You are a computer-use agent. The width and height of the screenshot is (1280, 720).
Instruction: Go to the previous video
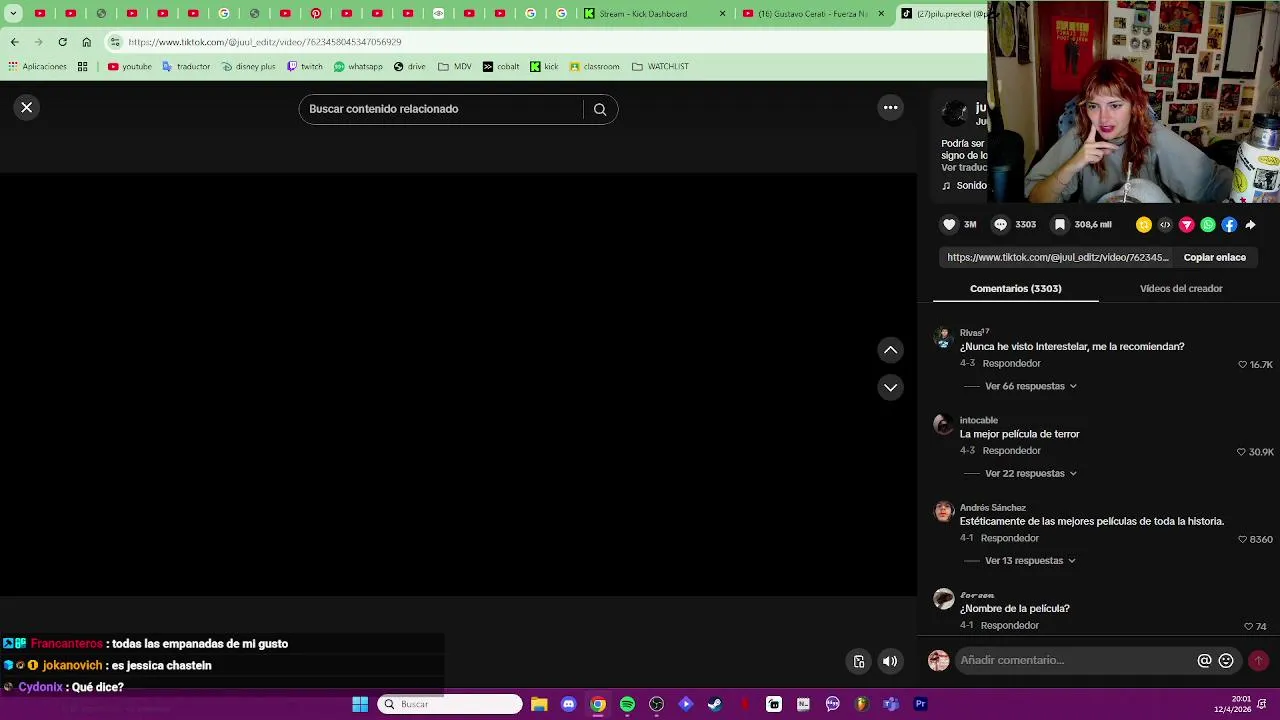click(x=890, y=350)
